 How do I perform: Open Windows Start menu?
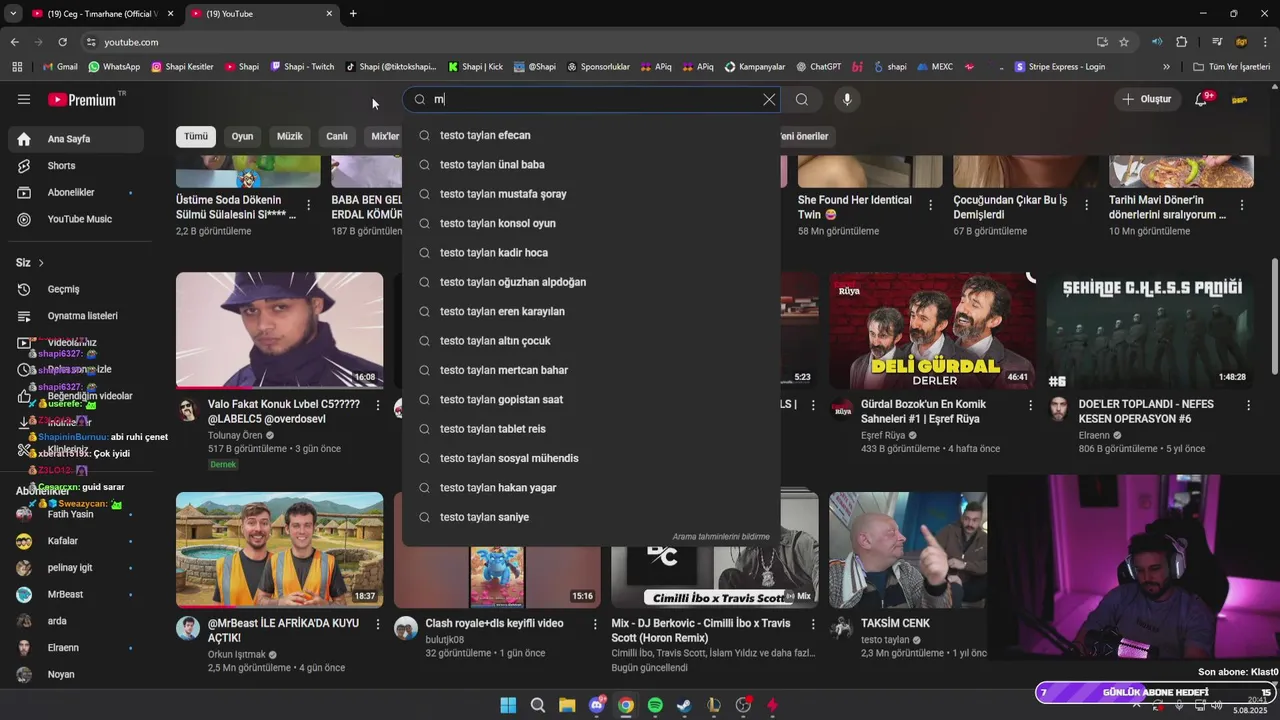coord(508,705)
